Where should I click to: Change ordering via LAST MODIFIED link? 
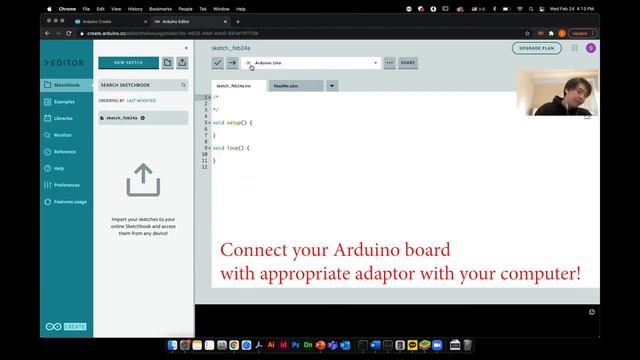point(141,100)
